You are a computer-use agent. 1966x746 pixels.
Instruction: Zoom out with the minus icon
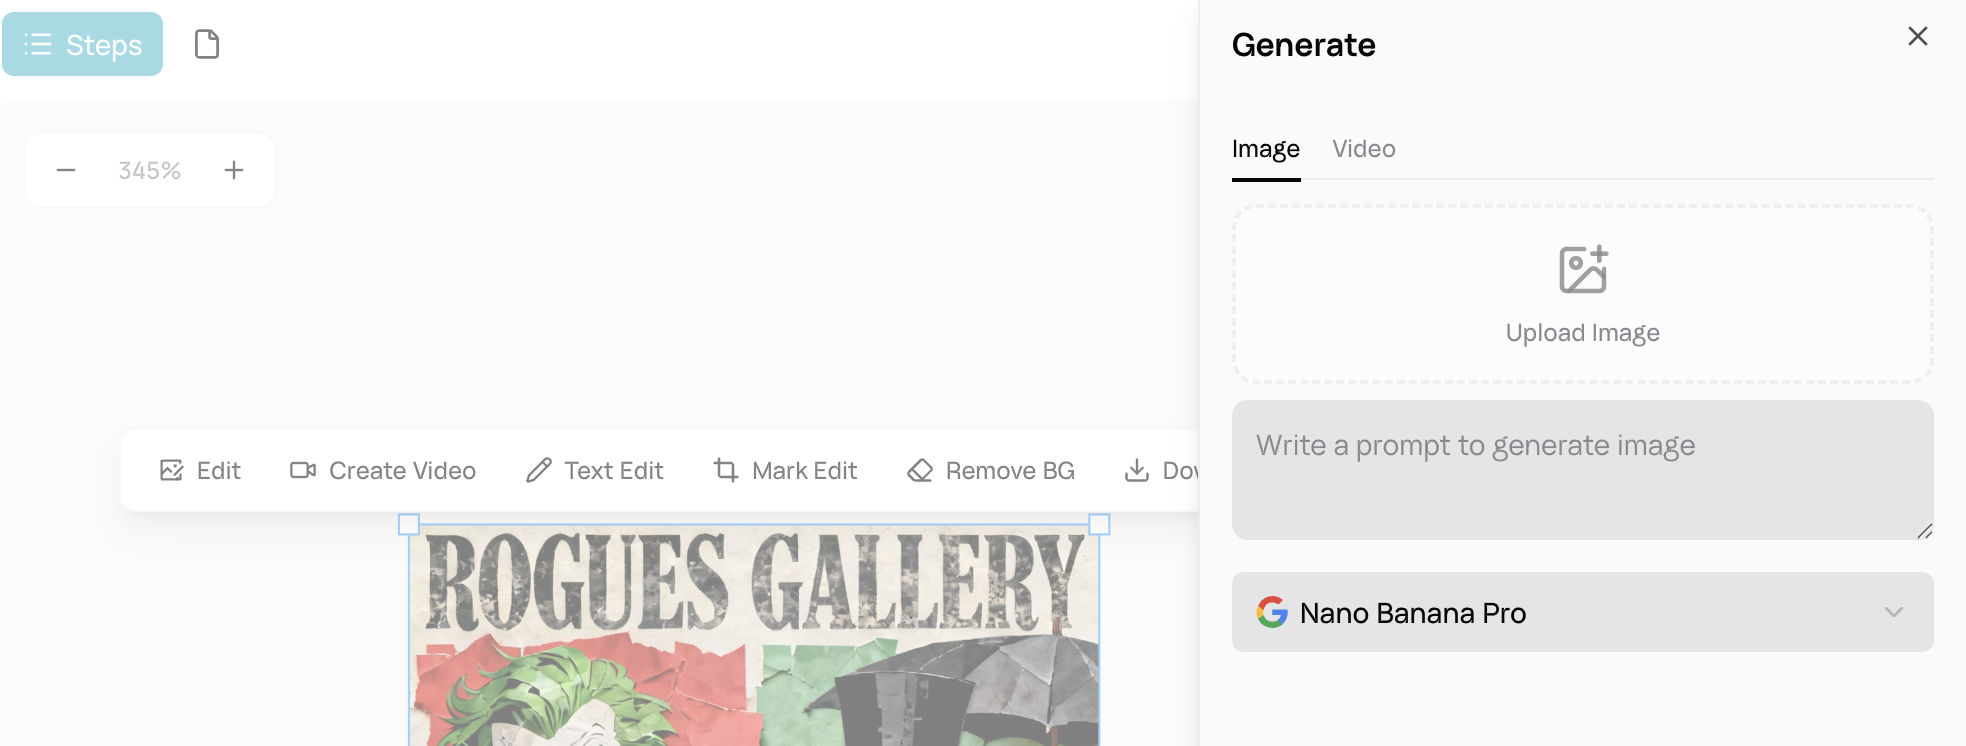point(66,170)
